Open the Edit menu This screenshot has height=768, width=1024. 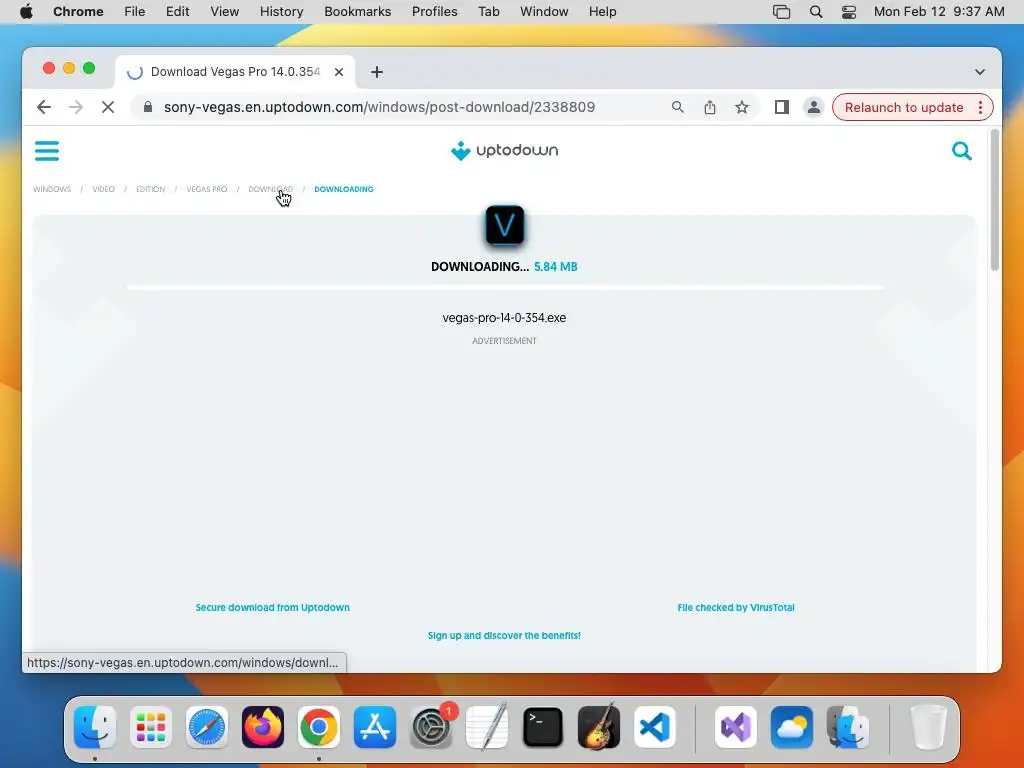177,12
